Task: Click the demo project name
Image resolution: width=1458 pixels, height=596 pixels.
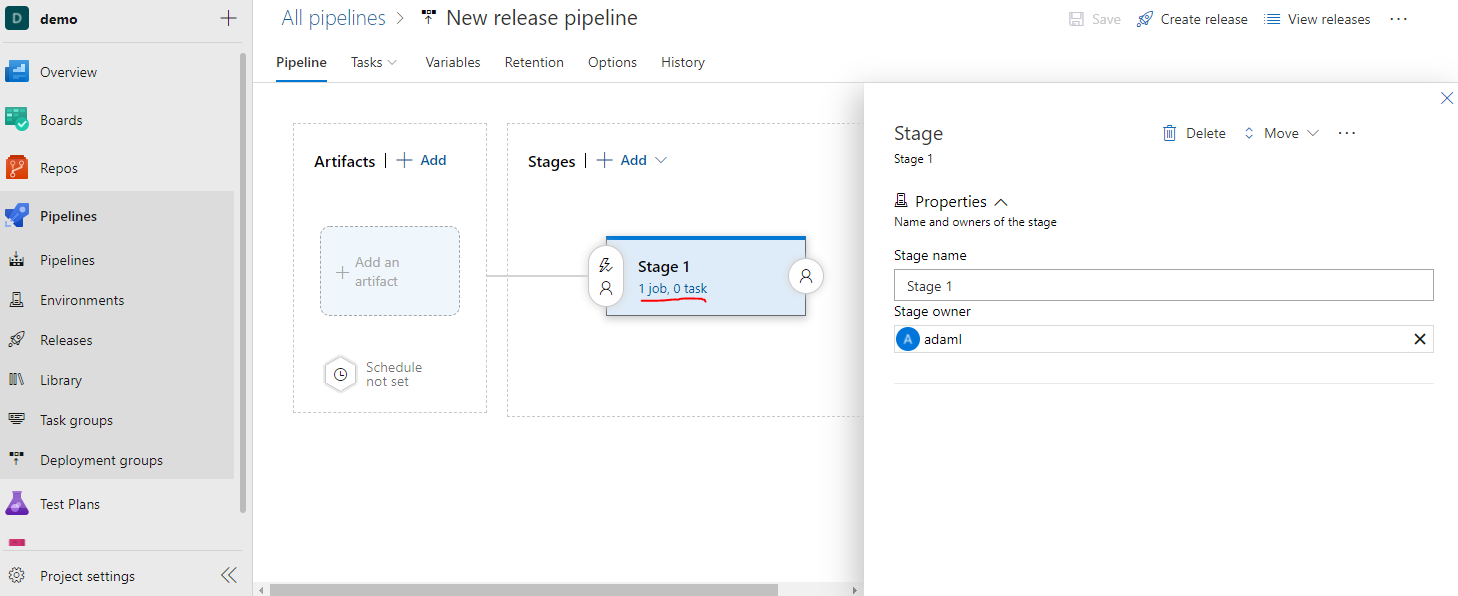Action: click(x=58, y=19)
